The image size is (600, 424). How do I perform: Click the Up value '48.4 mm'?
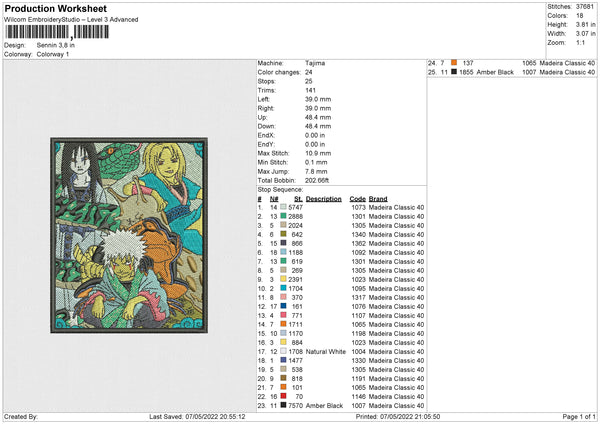pyautogui.click(x=318, y=117)
